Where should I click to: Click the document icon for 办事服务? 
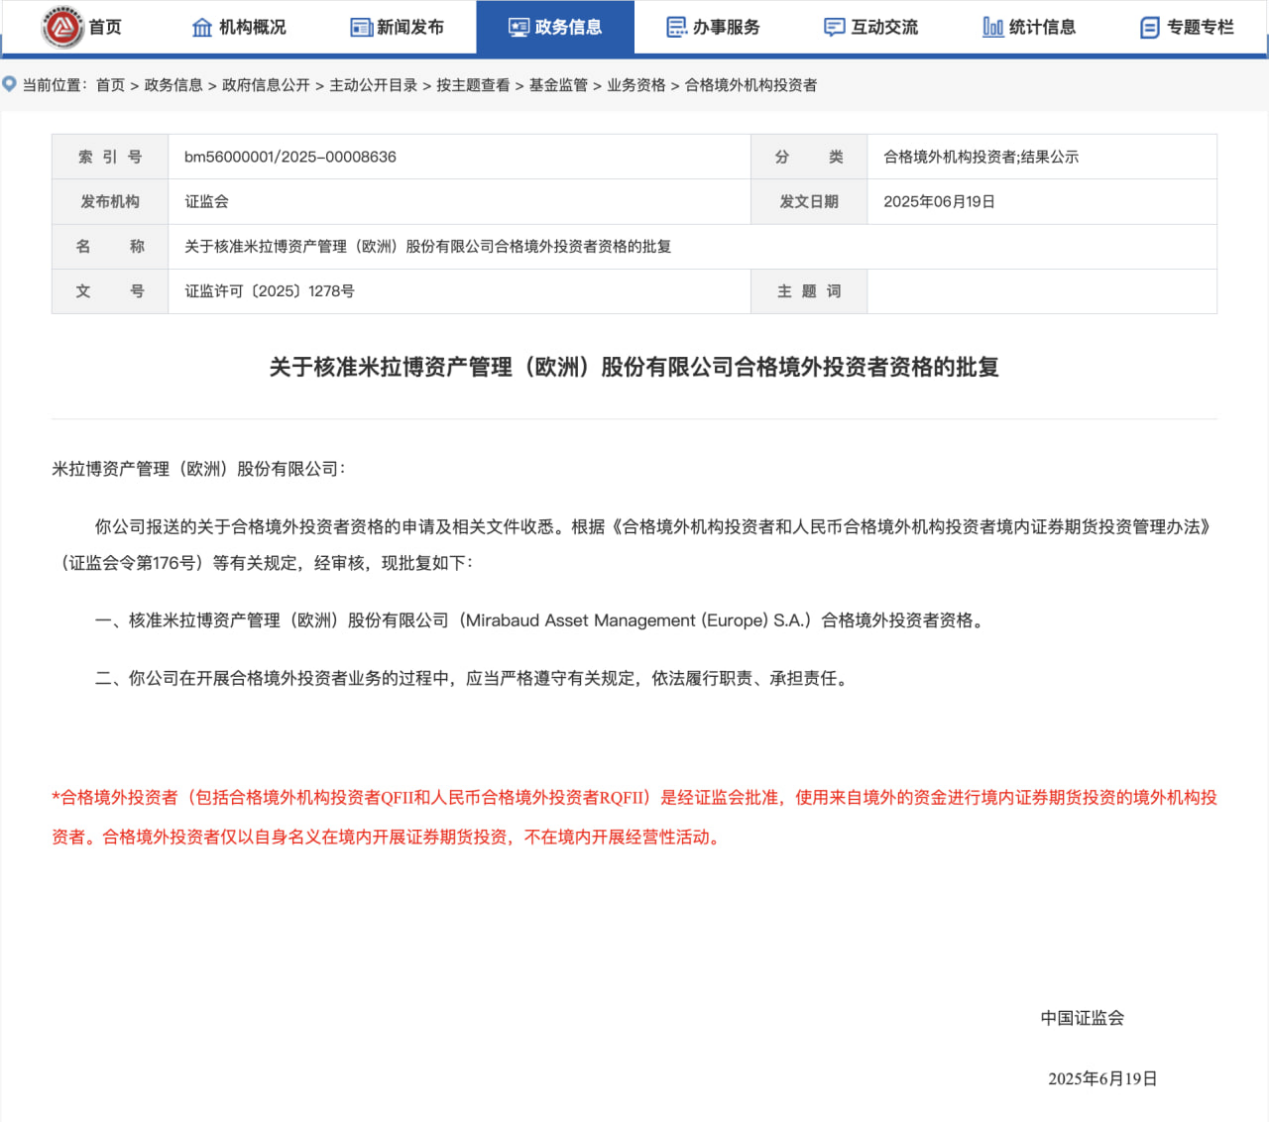tap(676, 27)
